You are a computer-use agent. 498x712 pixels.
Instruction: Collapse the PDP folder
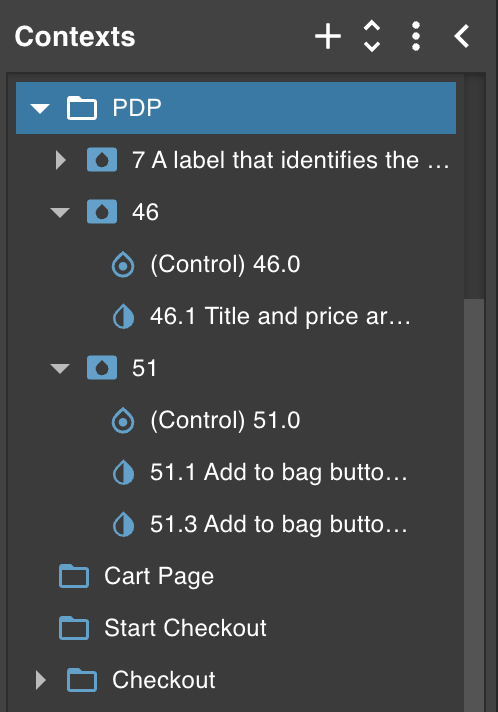tap(40, 109)
